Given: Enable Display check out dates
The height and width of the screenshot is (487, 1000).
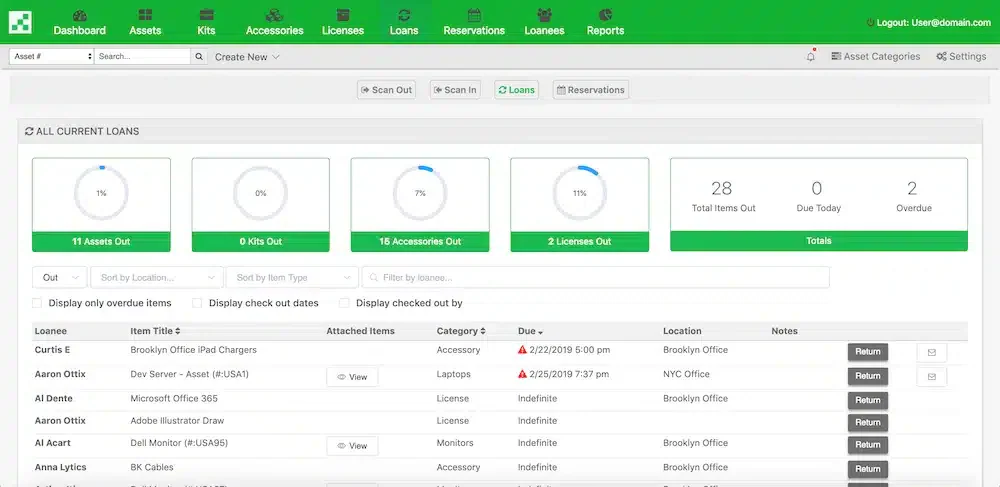Looking at the screenshot, I should coord(197,303).
